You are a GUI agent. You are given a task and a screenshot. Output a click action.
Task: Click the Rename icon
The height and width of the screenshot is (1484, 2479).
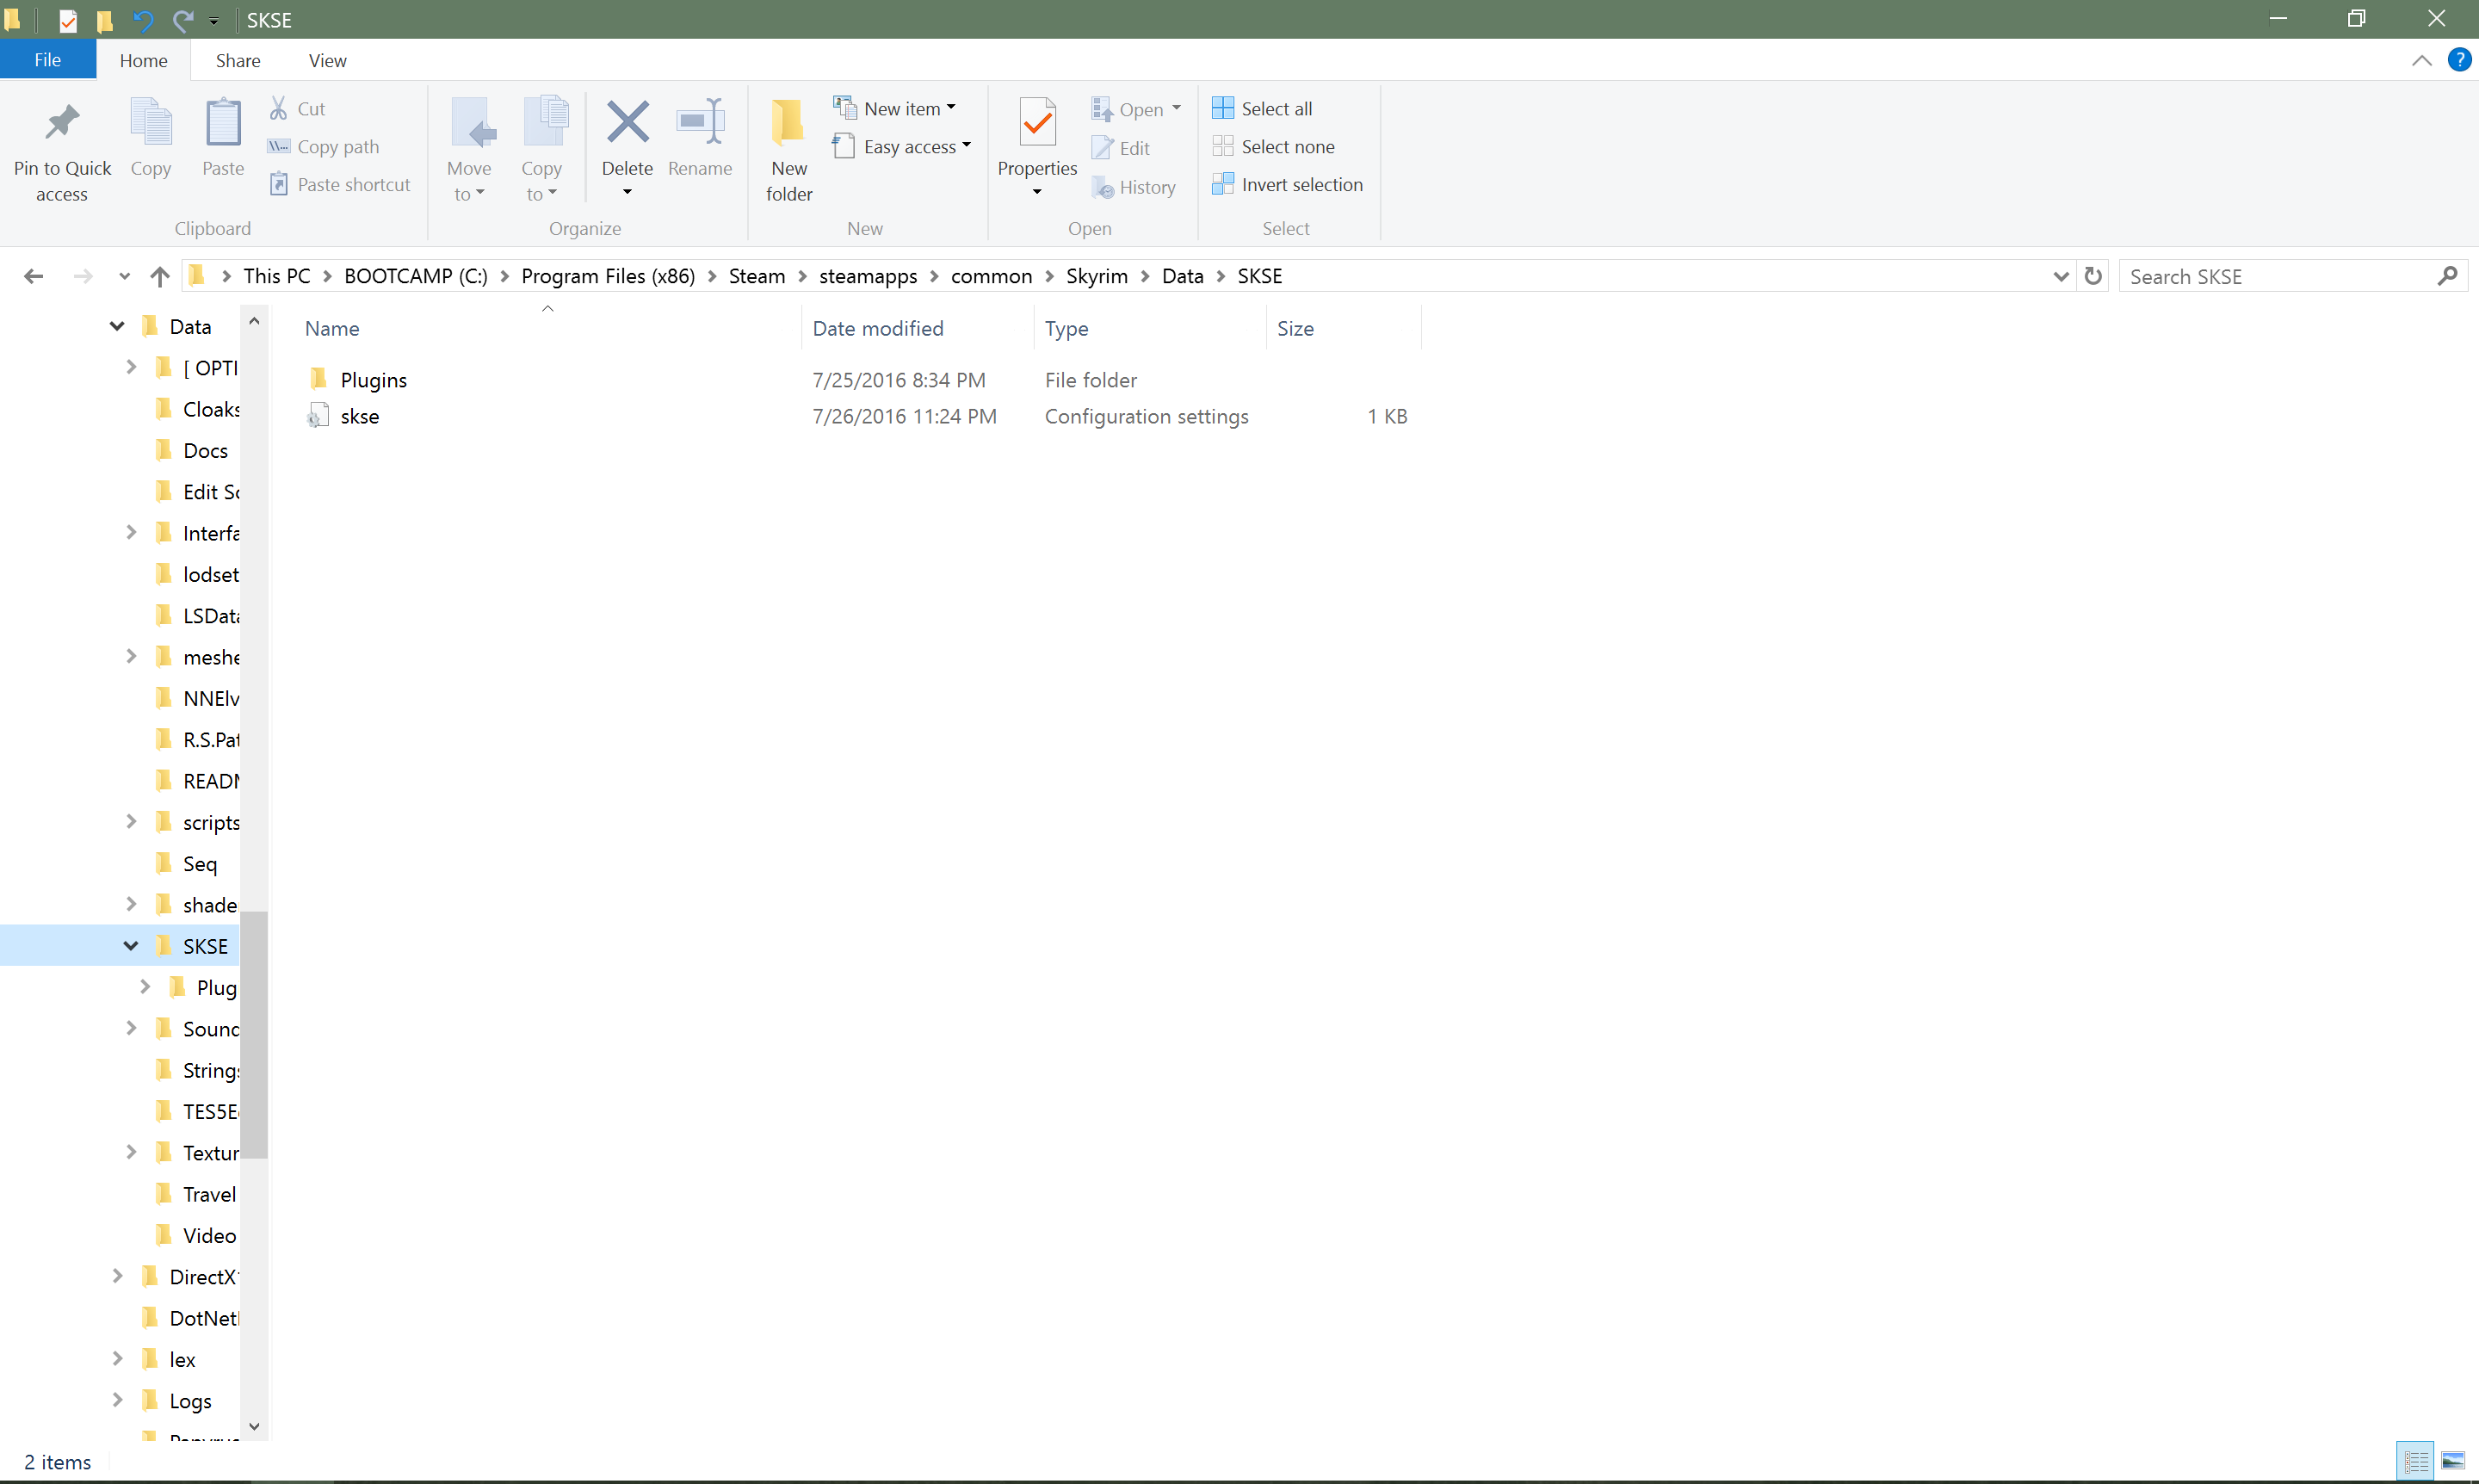click(x=700, y=123)
